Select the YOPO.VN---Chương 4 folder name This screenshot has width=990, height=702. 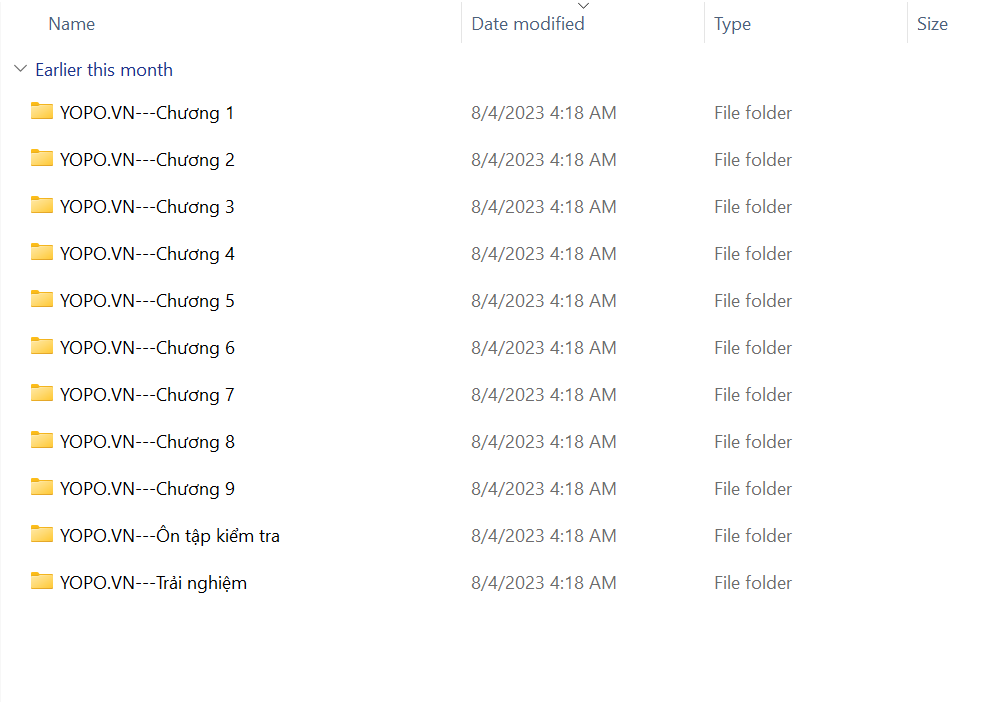147,254
